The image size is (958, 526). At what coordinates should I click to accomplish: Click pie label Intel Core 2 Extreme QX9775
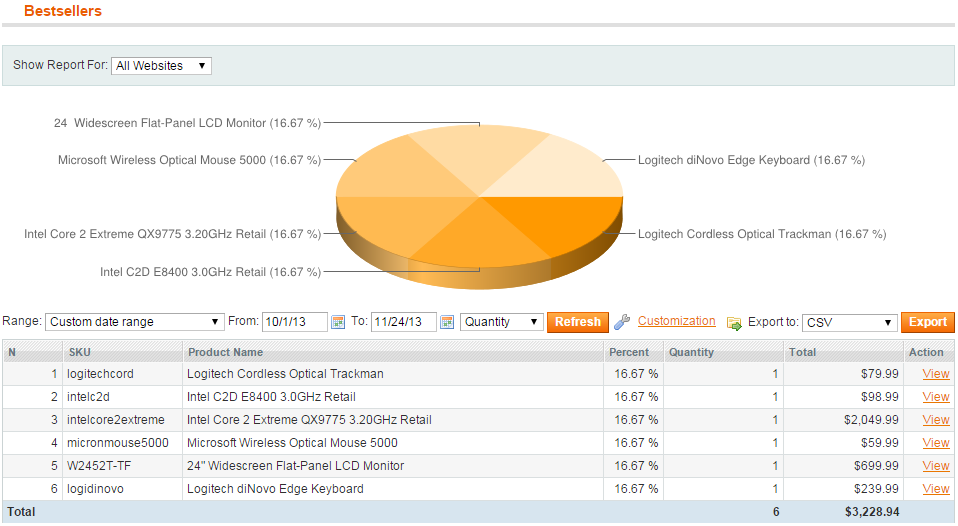pos(172,234)
